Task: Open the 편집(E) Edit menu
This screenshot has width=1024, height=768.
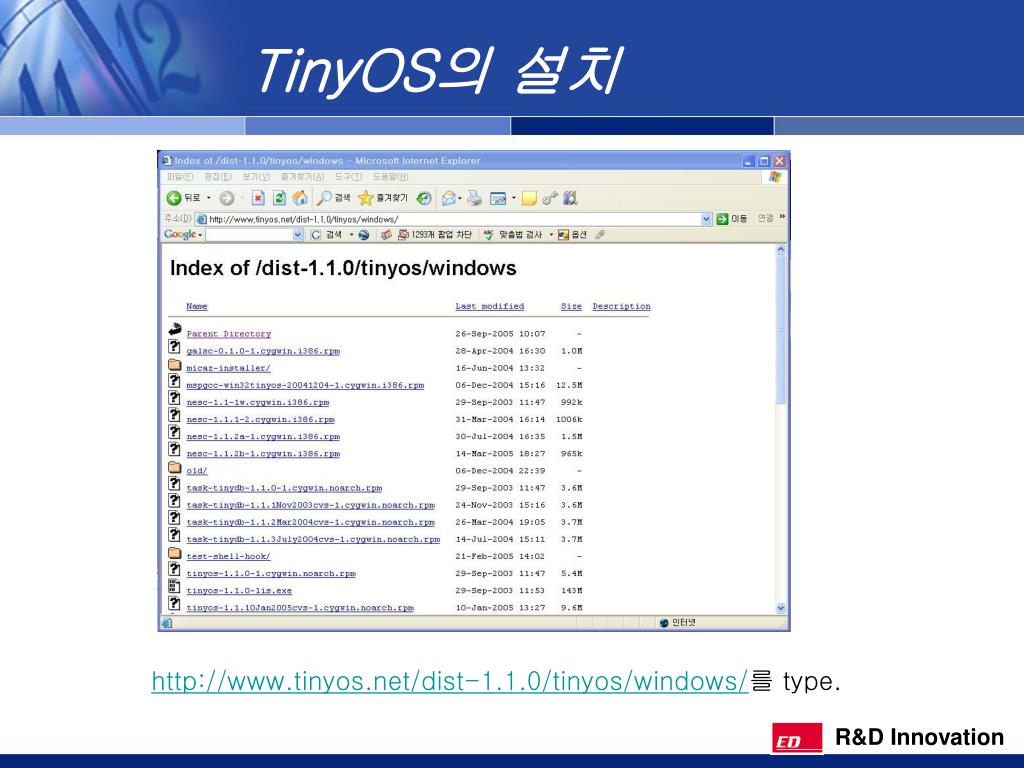Action: point(217,177)
